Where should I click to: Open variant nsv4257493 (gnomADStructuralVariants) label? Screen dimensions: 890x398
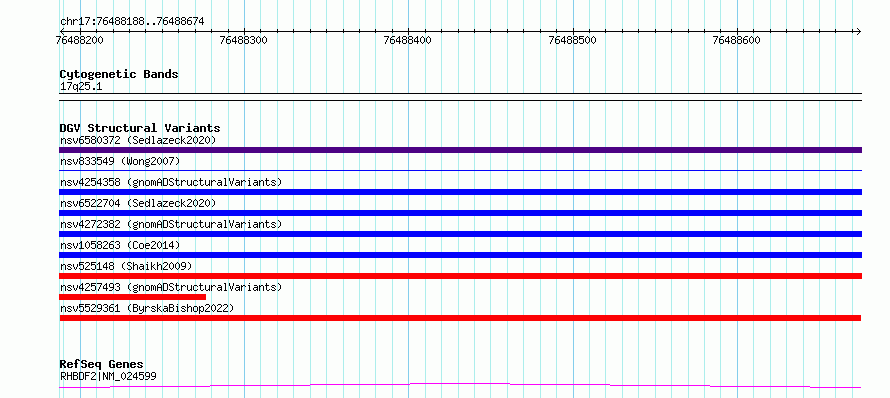coord(171,287)
